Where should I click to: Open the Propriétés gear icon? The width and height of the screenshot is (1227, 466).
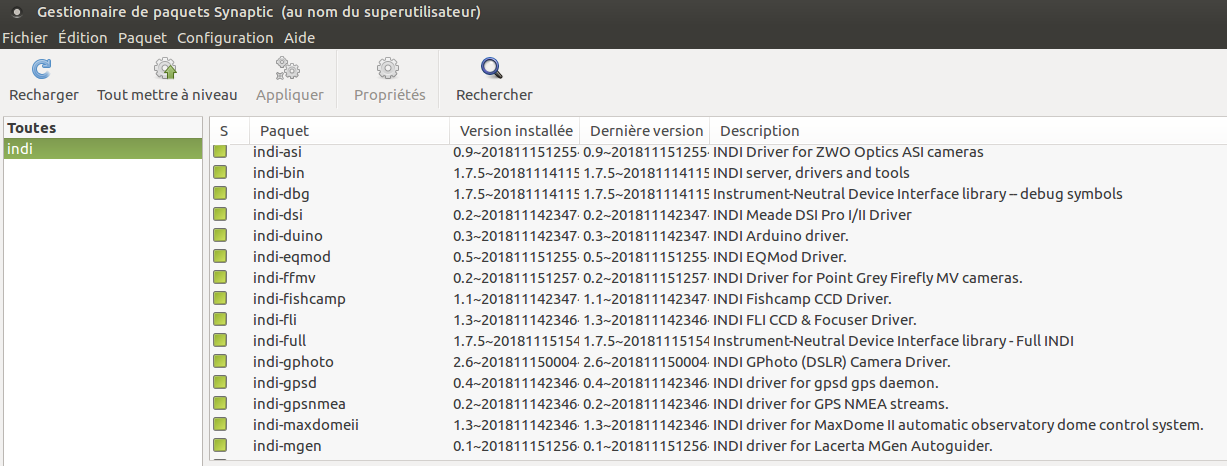[x=389, y=69]
